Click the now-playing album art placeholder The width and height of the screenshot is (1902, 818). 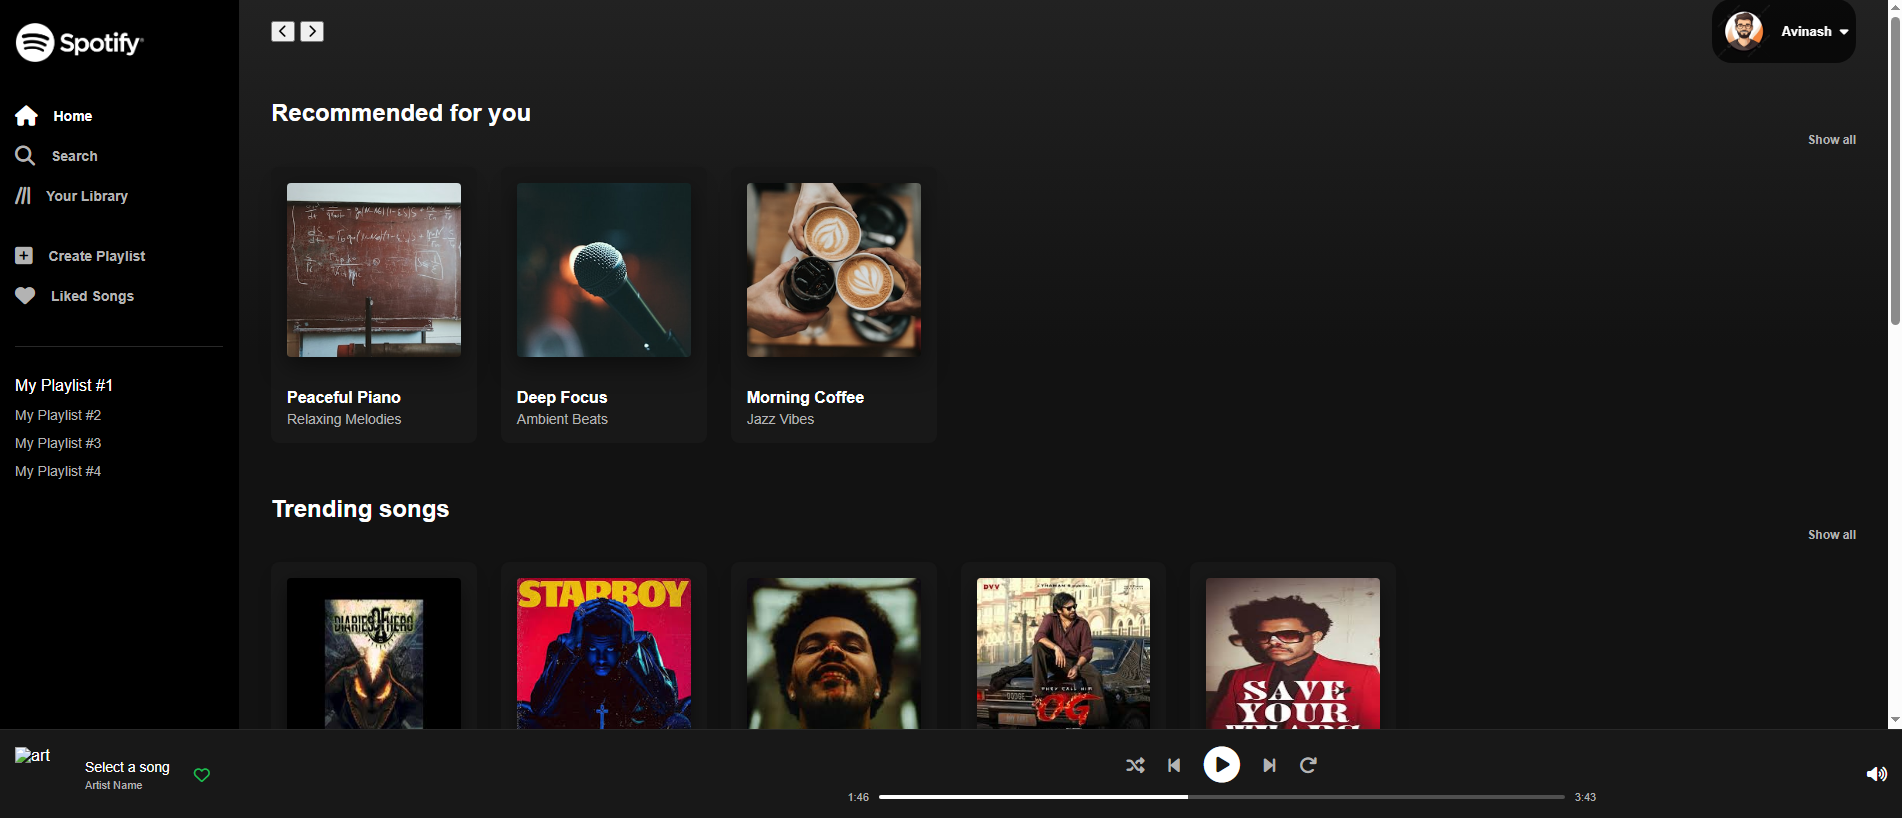32,756
